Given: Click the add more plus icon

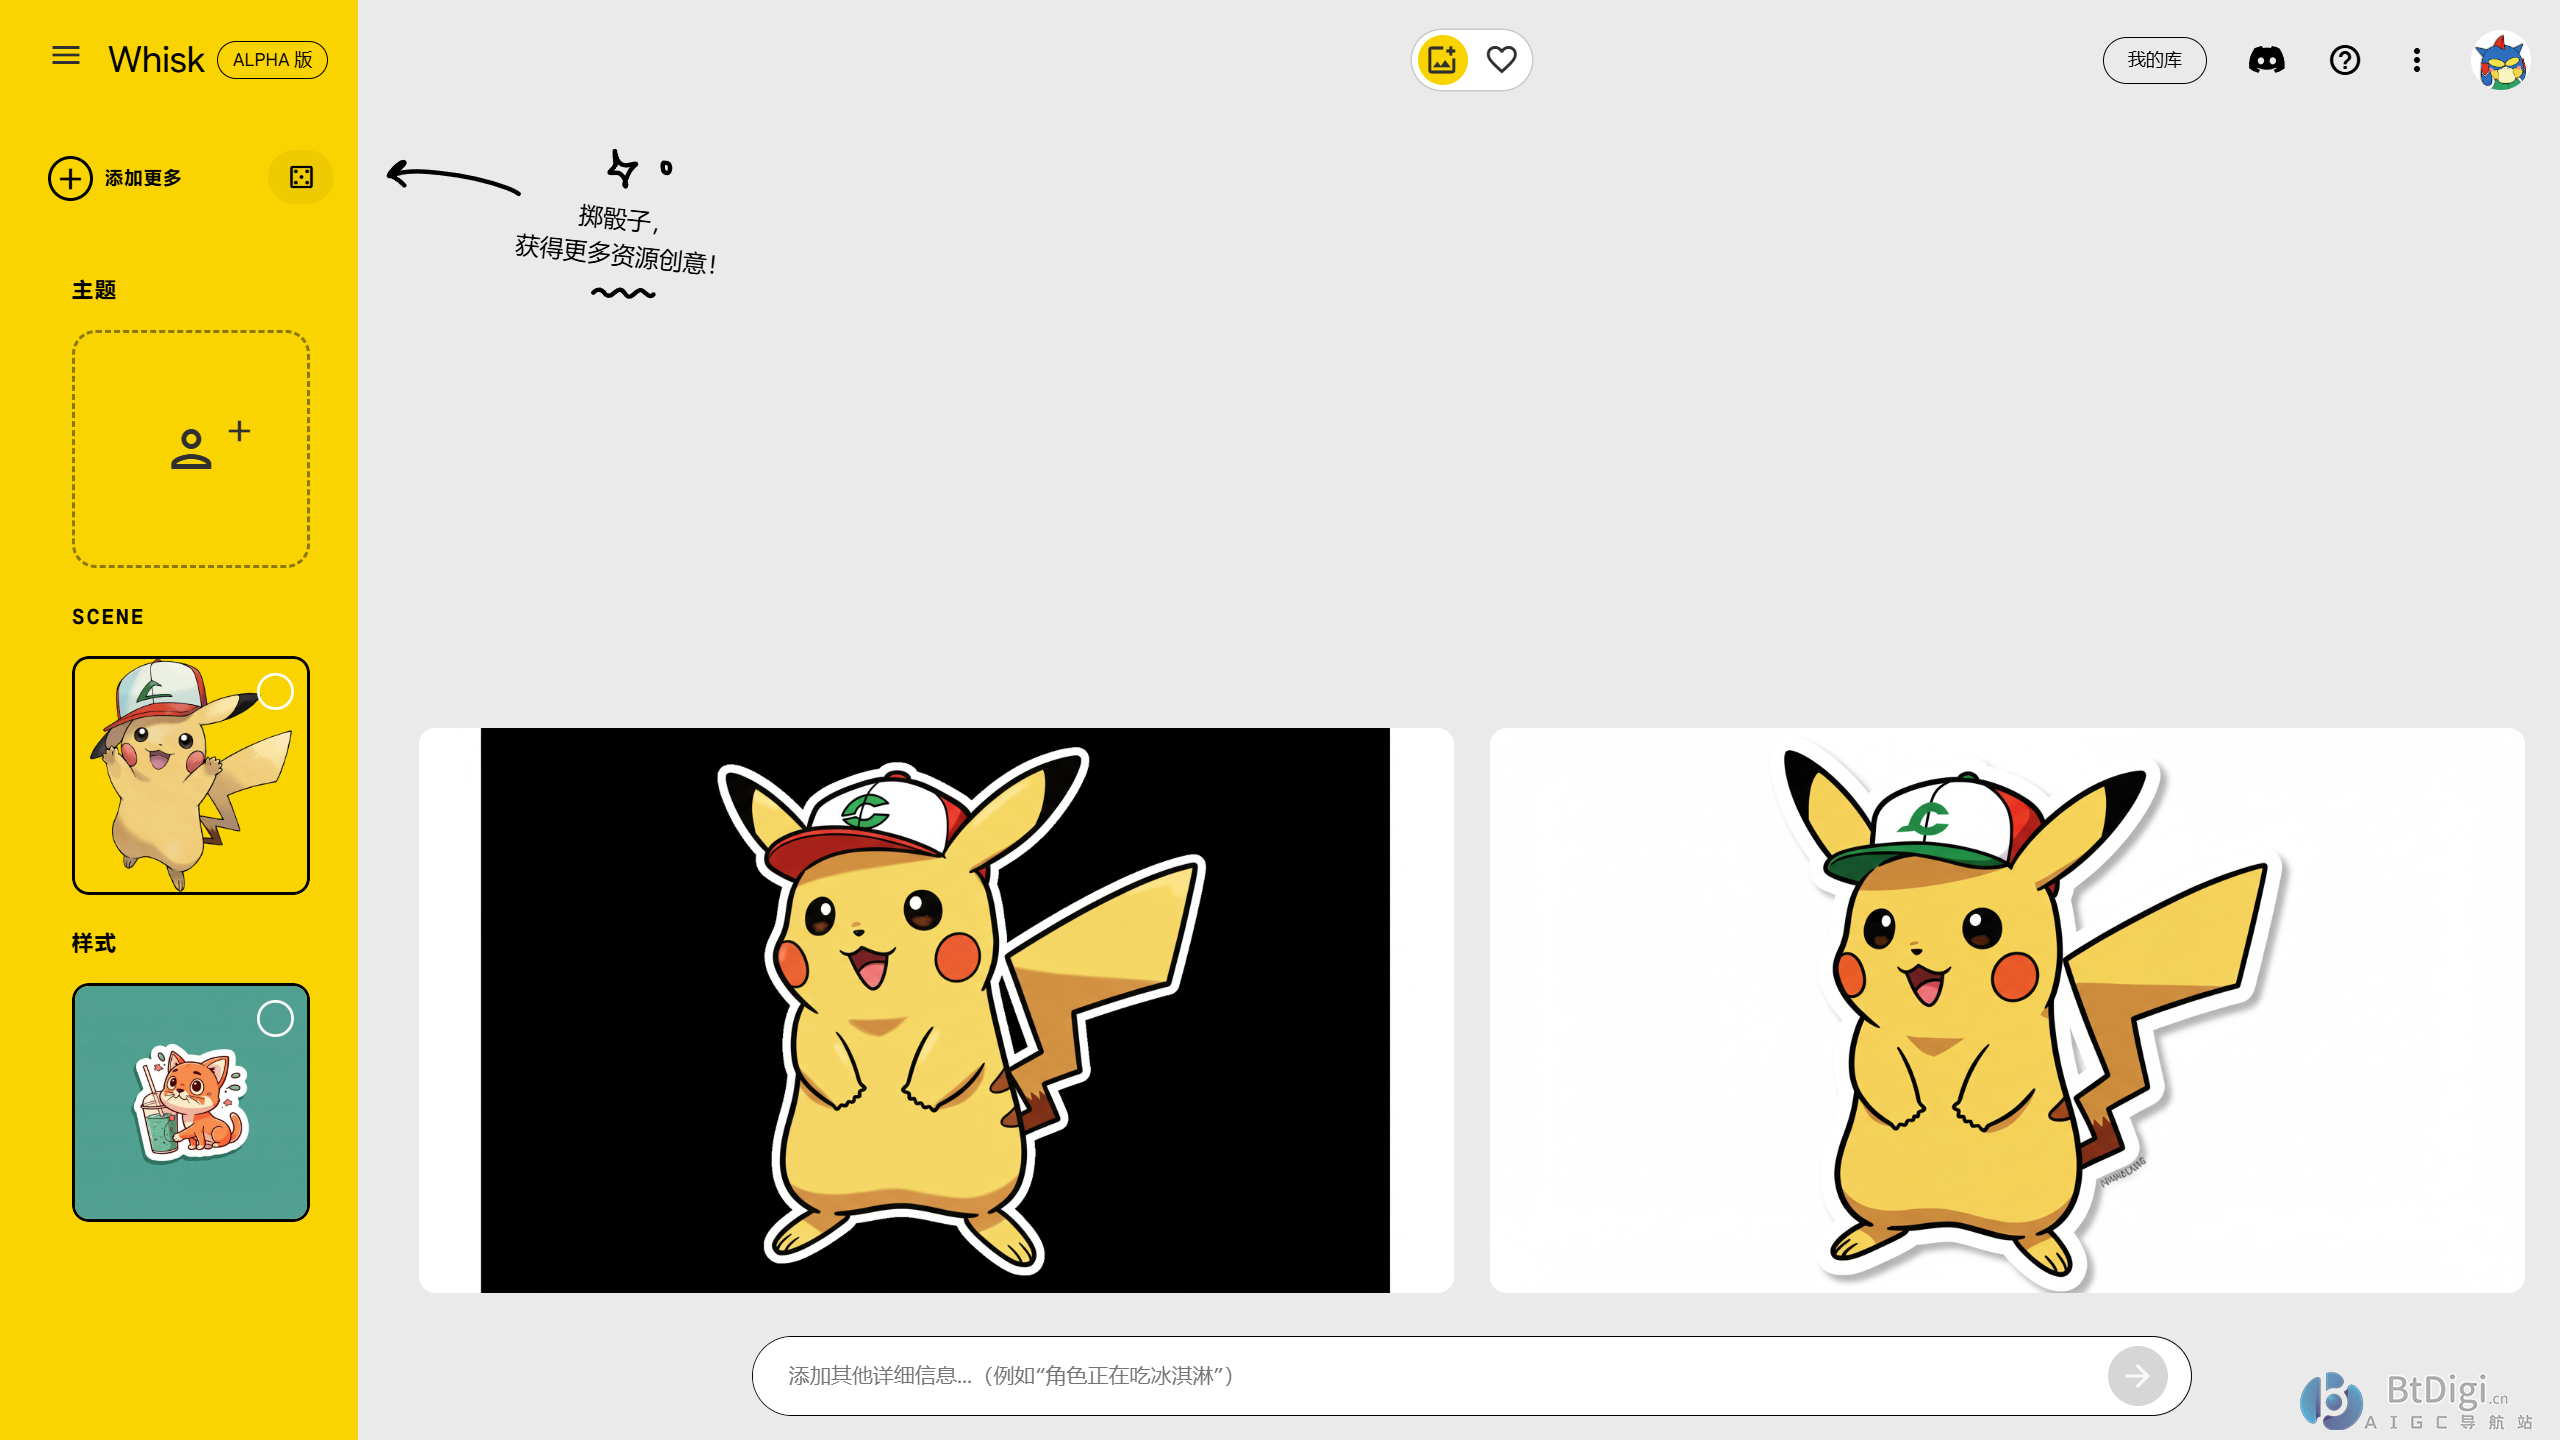Looking at the screenshot, I should click(x=70, y=178).
